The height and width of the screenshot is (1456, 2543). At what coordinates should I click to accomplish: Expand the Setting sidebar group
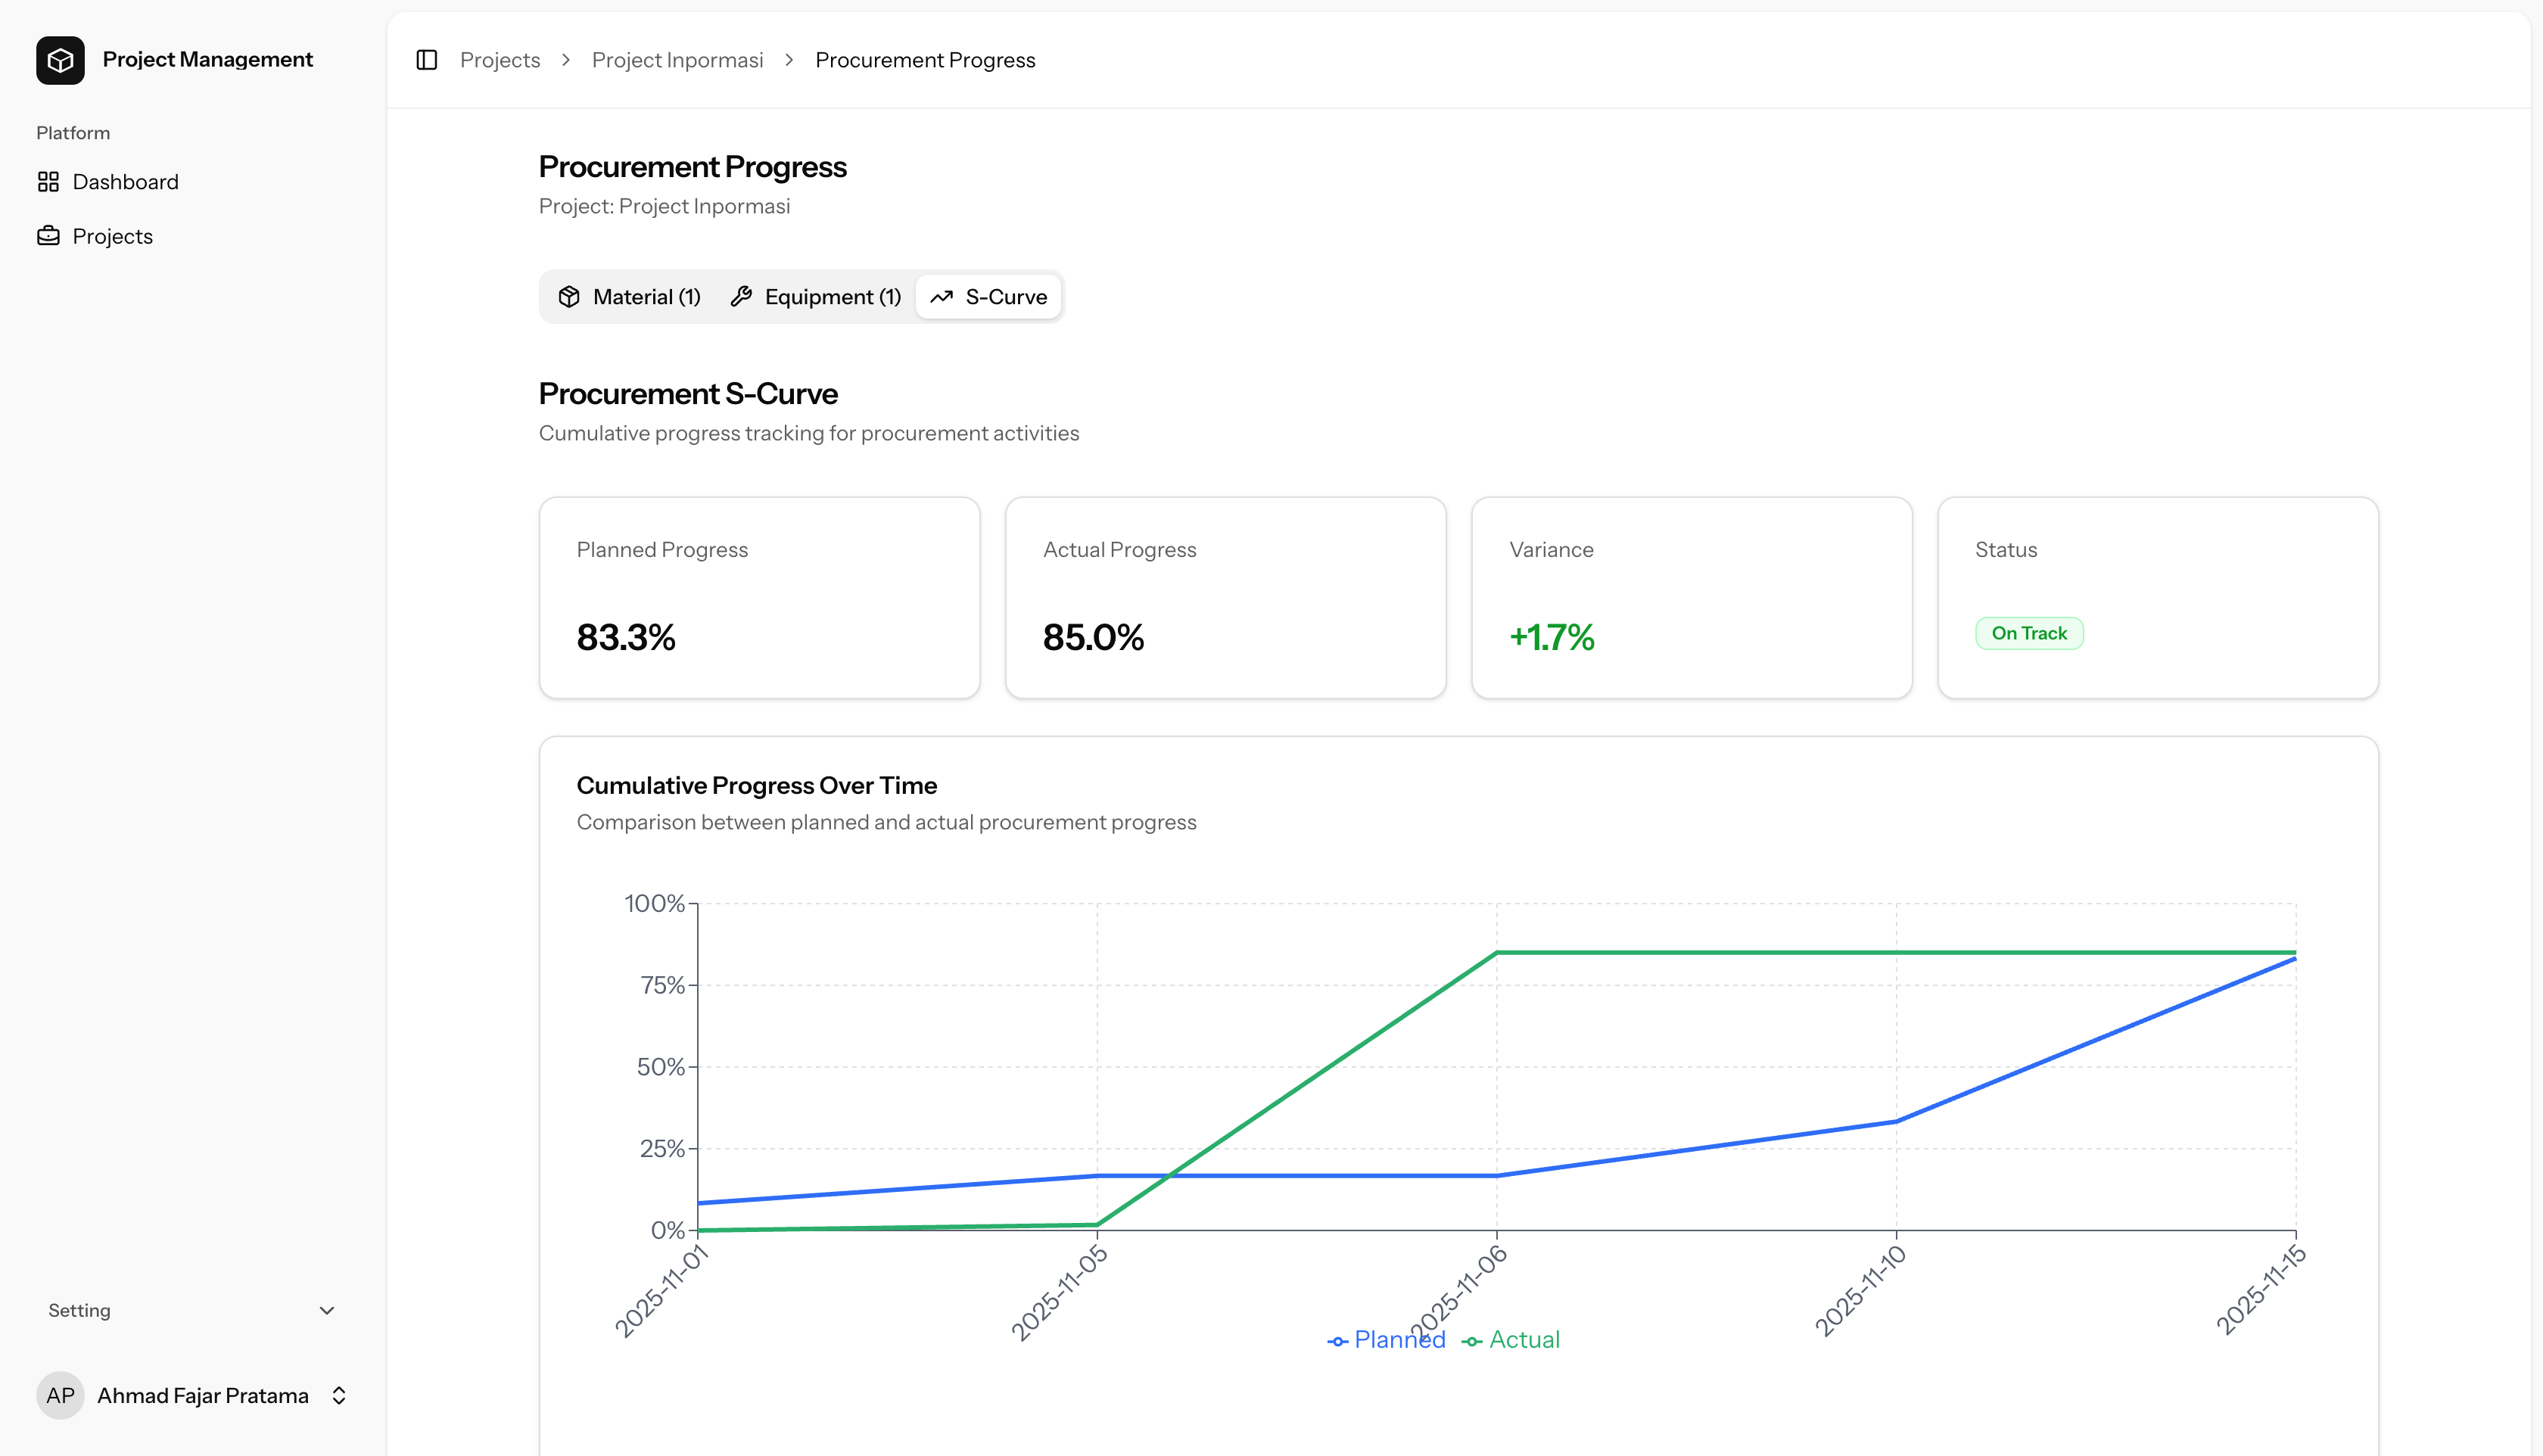[80, 1311]
